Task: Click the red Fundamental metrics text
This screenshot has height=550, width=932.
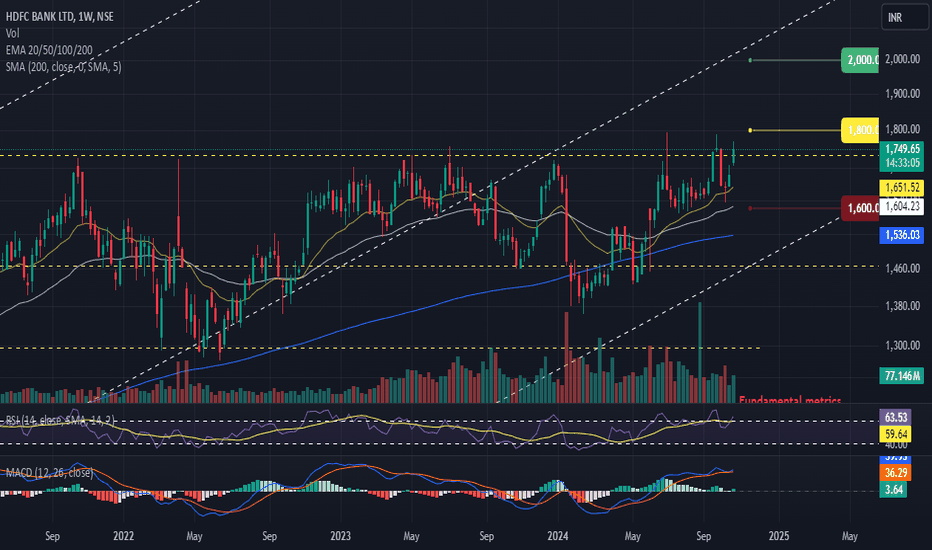Action: 790,400
